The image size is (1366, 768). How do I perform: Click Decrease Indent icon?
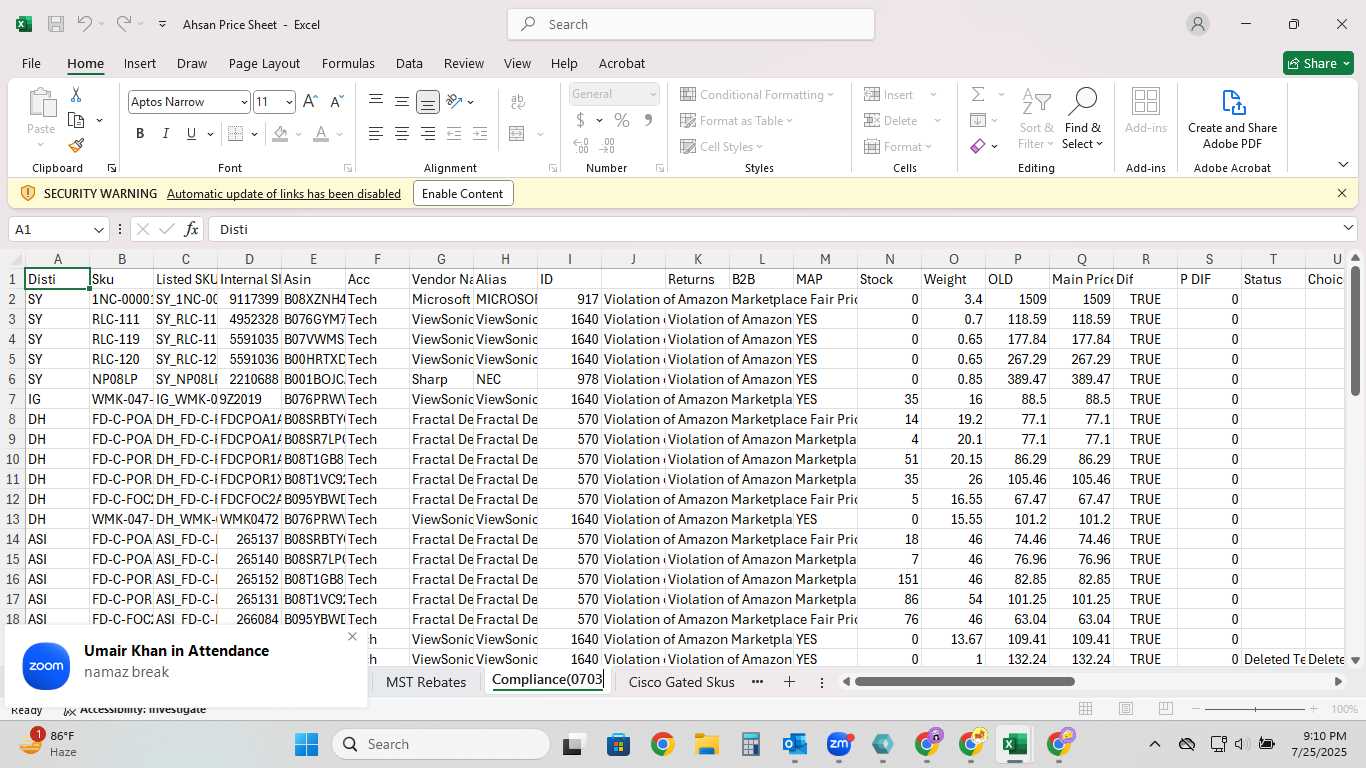pos(454,134)
